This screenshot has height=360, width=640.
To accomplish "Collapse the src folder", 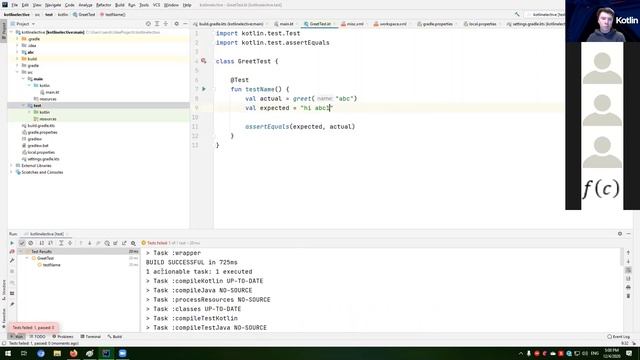I will pos(18,72).
